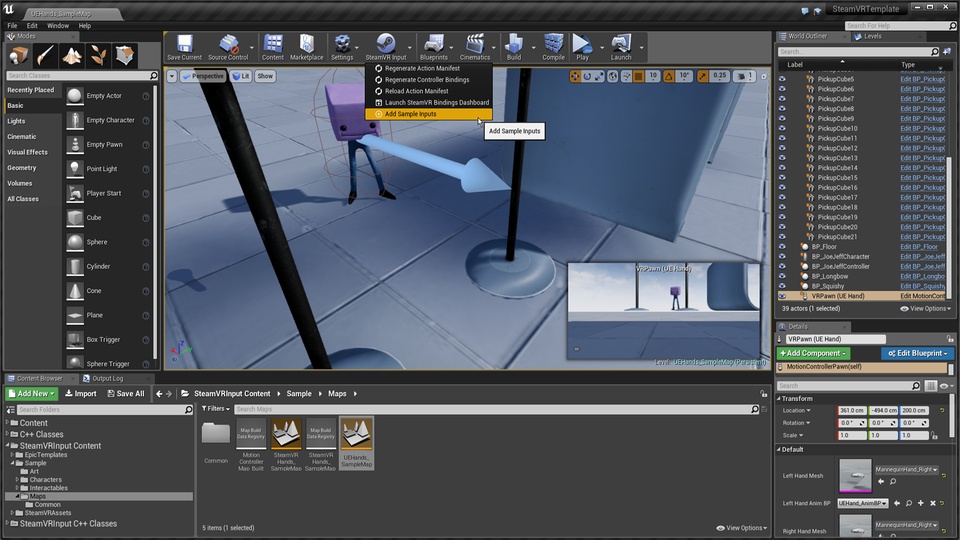Click the Source Control icon

tap(229, 45)
